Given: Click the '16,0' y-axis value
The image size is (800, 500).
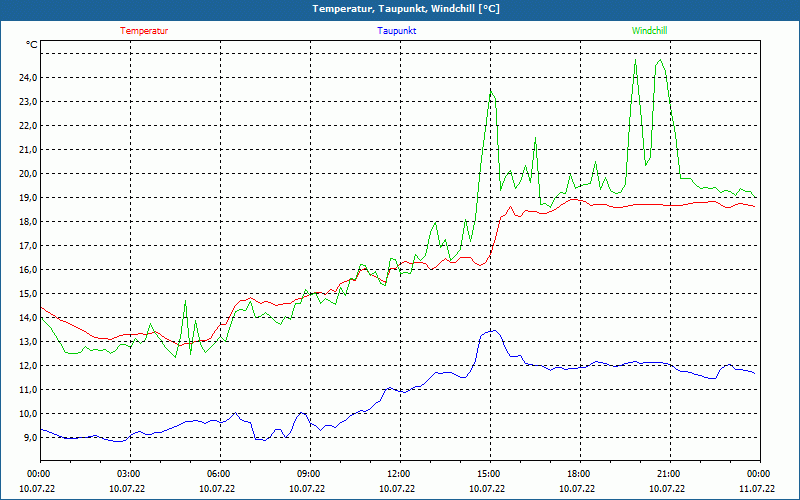Looking at the screenshot, I should click(x=28, y=269).
